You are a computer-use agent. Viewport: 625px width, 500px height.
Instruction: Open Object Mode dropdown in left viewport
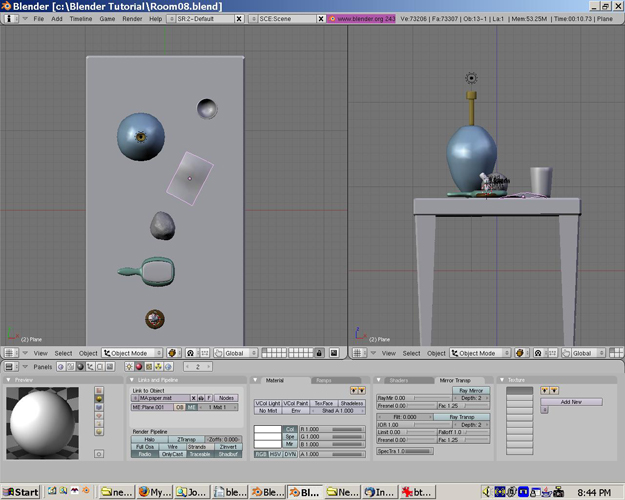(x=132, y=353)
